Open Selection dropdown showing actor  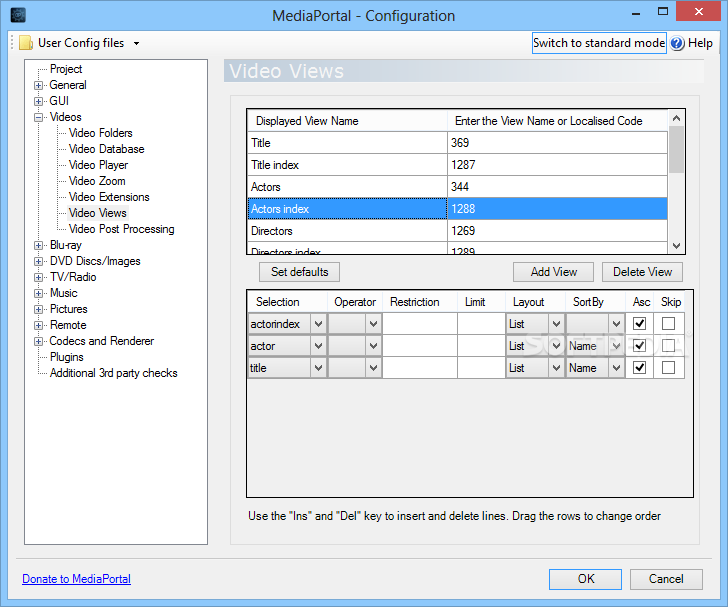(318, 346)
